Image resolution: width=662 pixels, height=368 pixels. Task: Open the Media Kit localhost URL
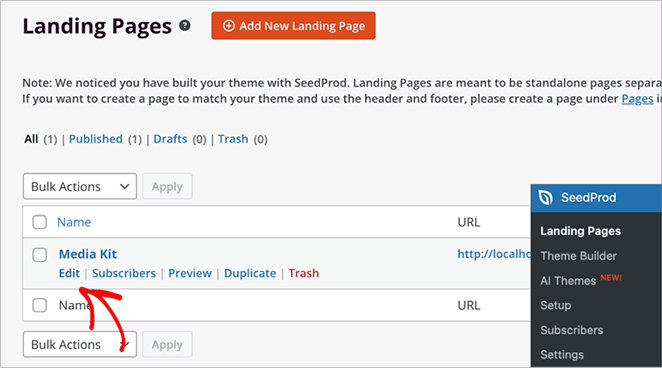point(494,254)
